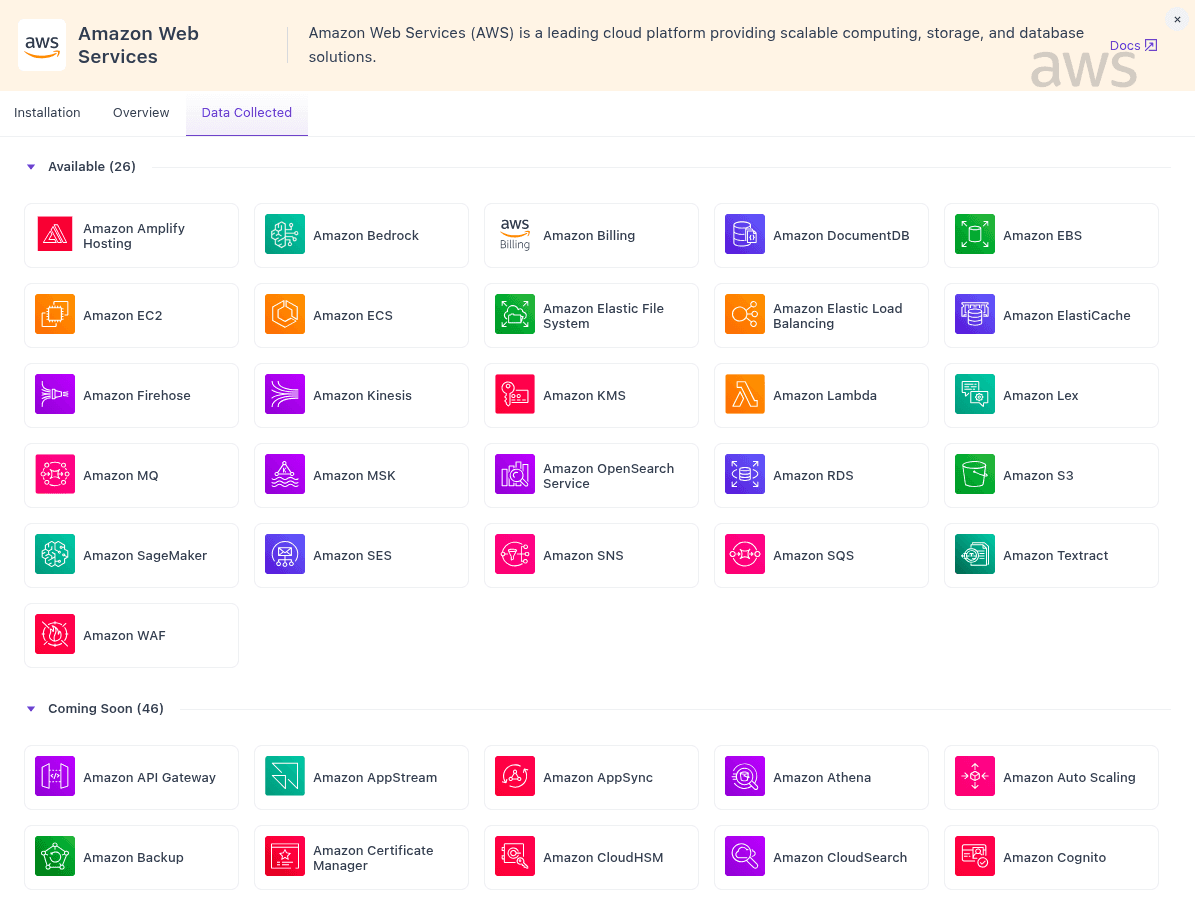The height and width of the screenshot is (897, 1195).
Task: Select the Amazon RDS database icon
Action: pyautogui.click(x=745, y=475)
